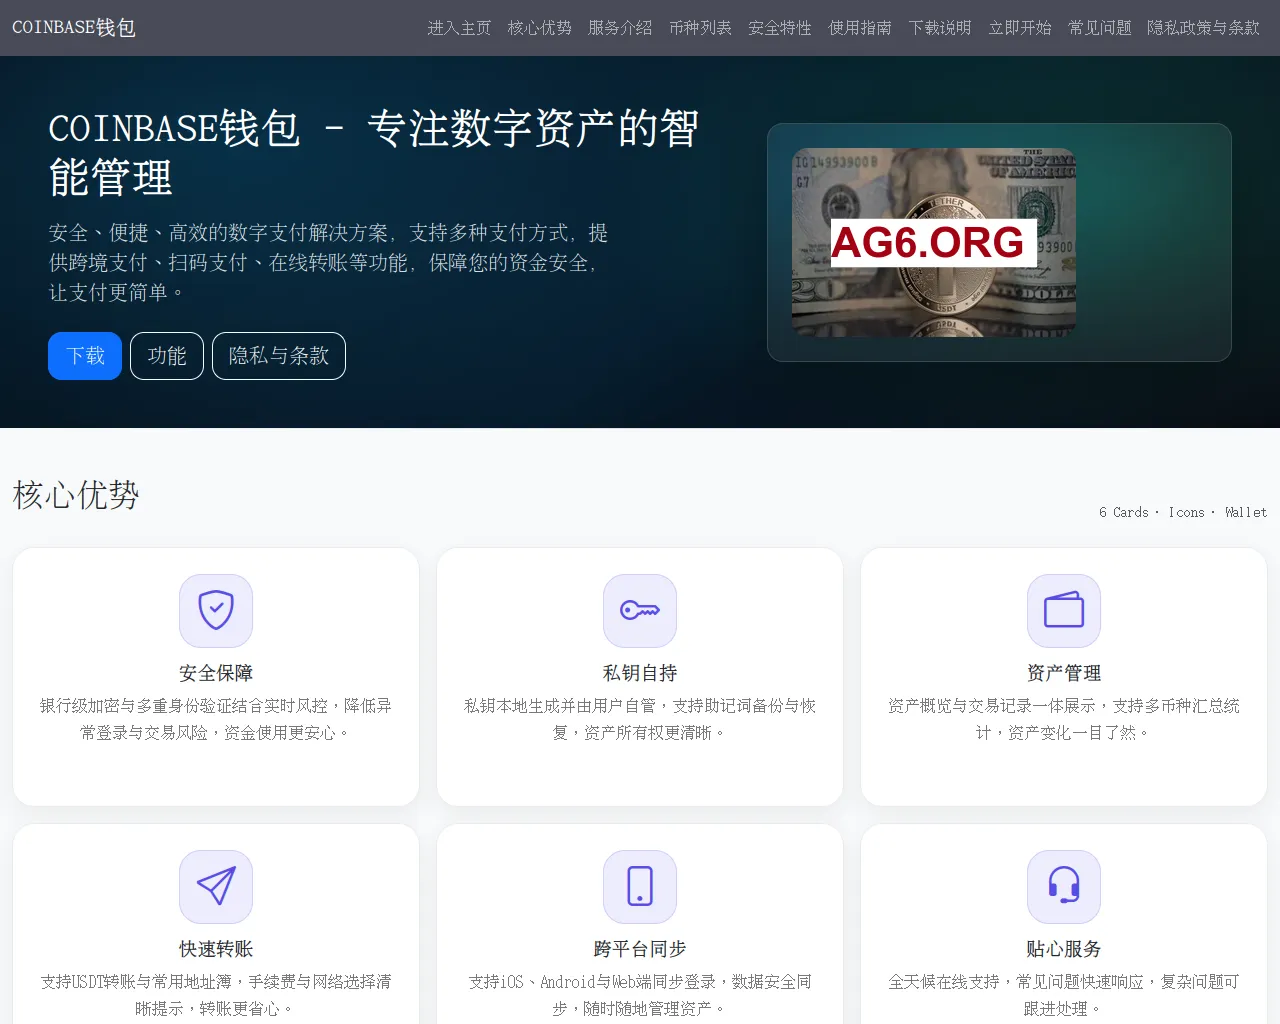Select the 跨平台同步 card title
1280x1024 pixels.
click(x=640, y=949)
